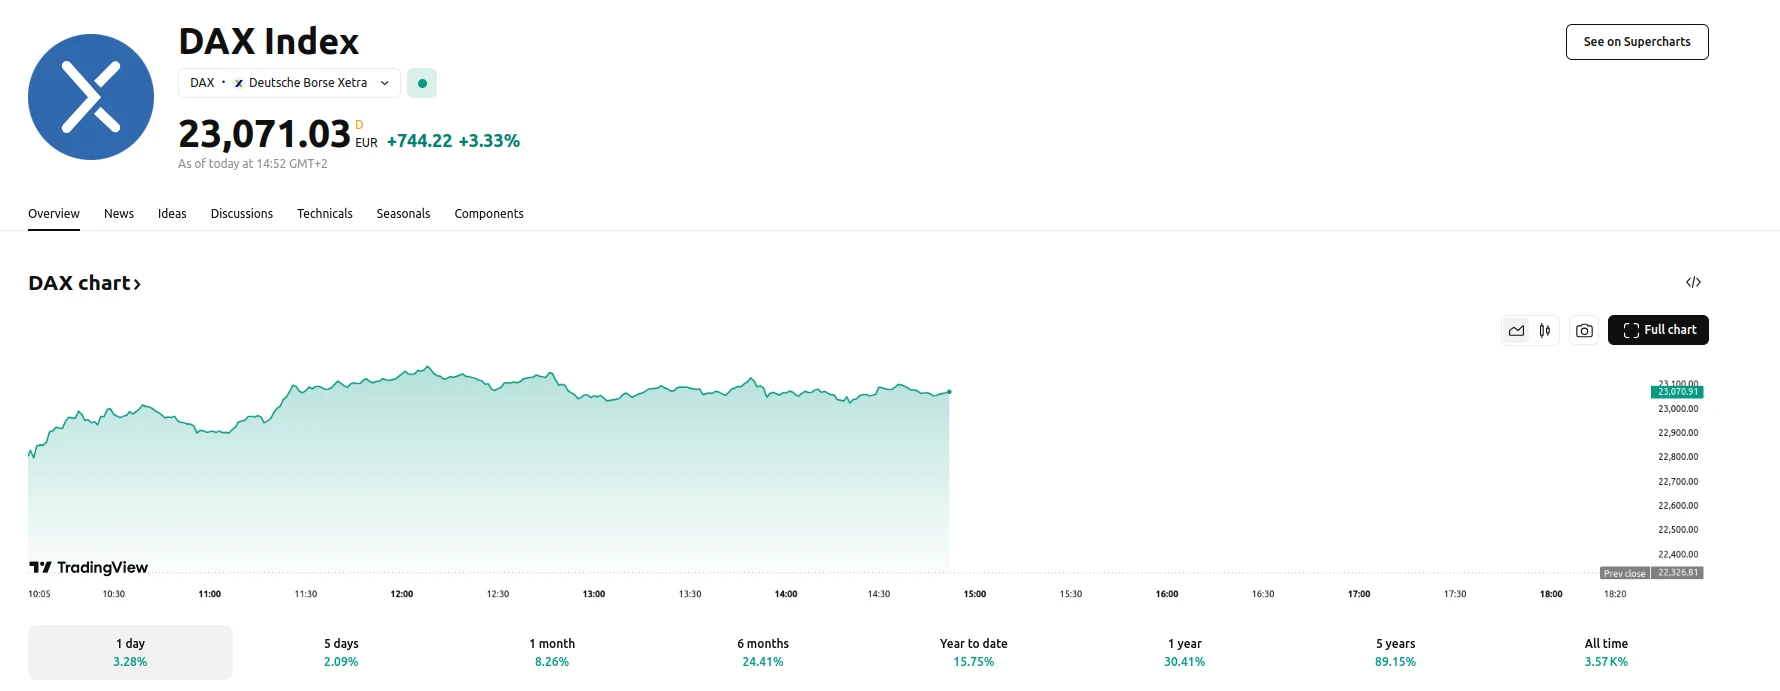
Task: Click the TradingView logo on chart
Action: 89,567
